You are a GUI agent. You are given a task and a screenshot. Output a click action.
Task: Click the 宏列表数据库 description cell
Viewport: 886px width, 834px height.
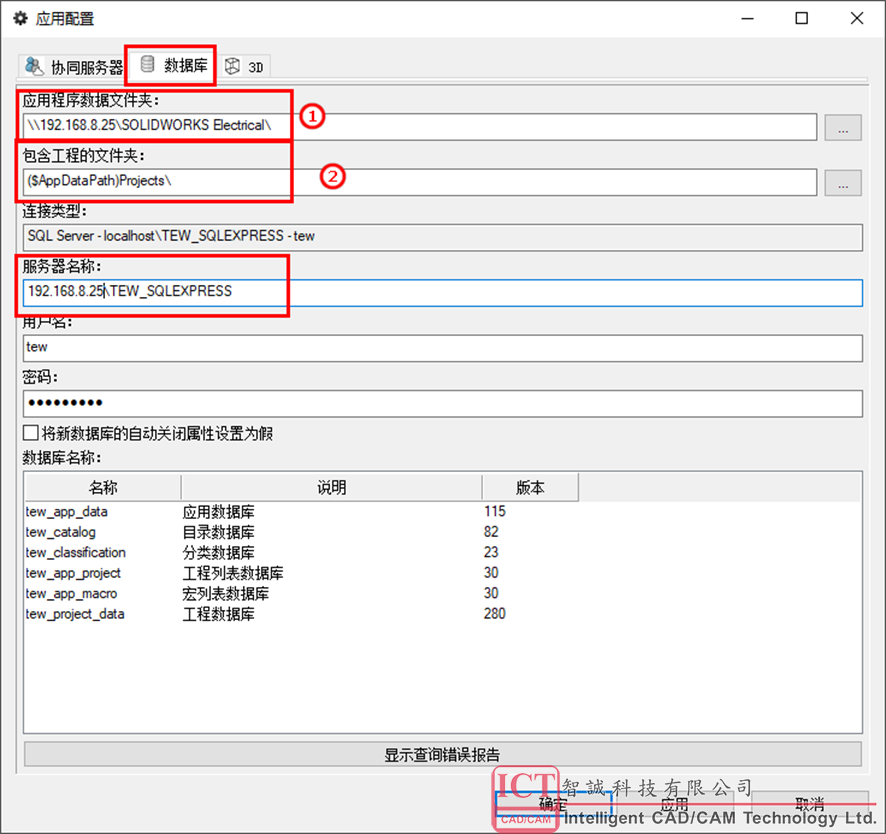click(225, 593)
